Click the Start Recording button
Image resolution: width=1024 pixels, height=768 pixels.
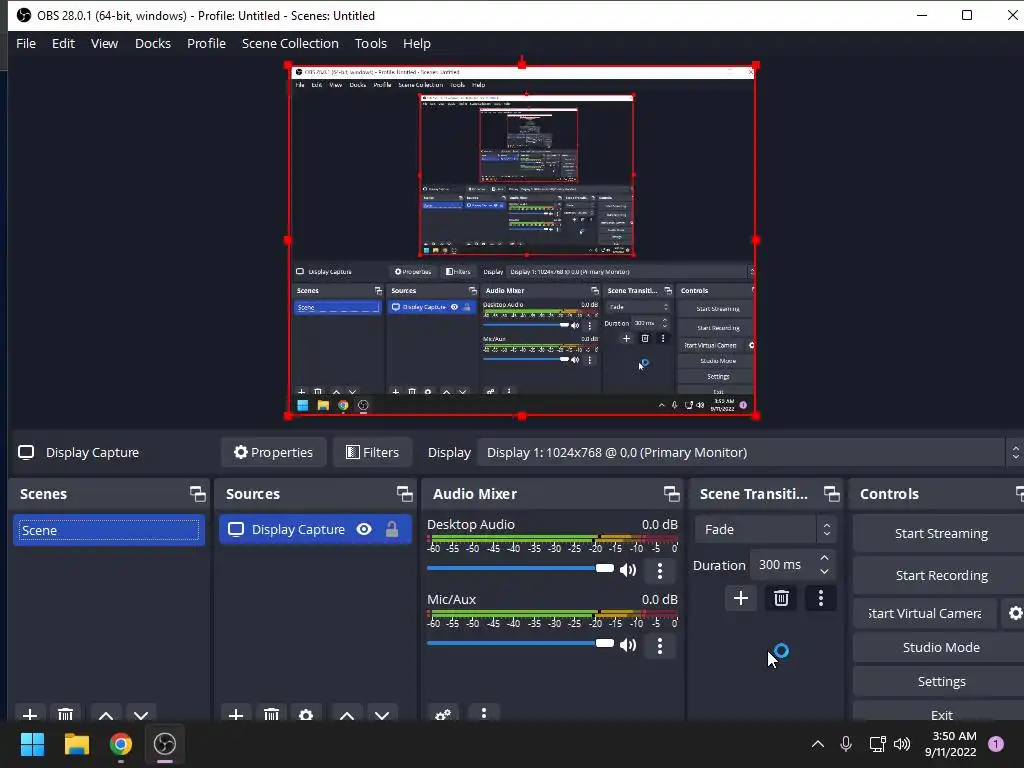click(x=940, y=575)
